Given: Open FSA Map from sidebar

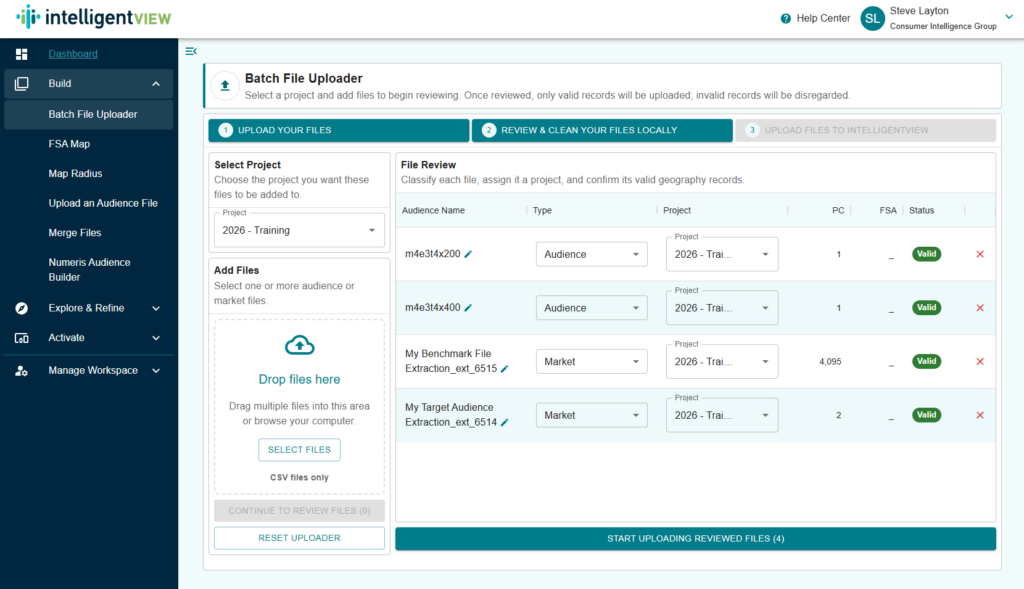Looking at the screenshot, I should tap(69, 144).
